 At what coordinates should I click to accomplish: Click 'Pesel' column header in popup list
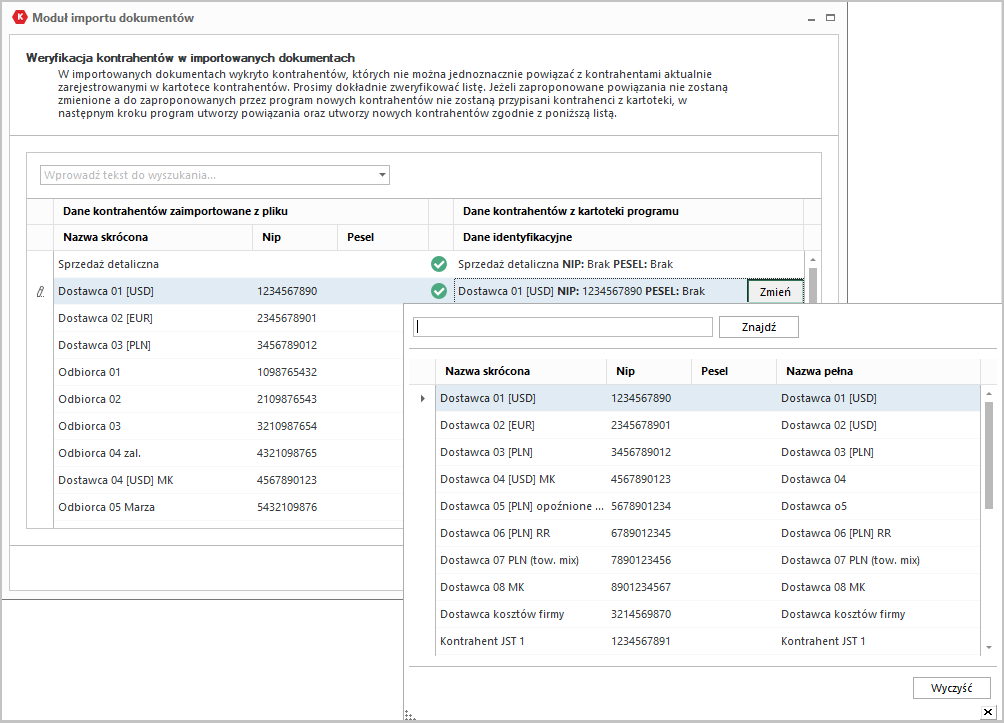tap(734, 371)
